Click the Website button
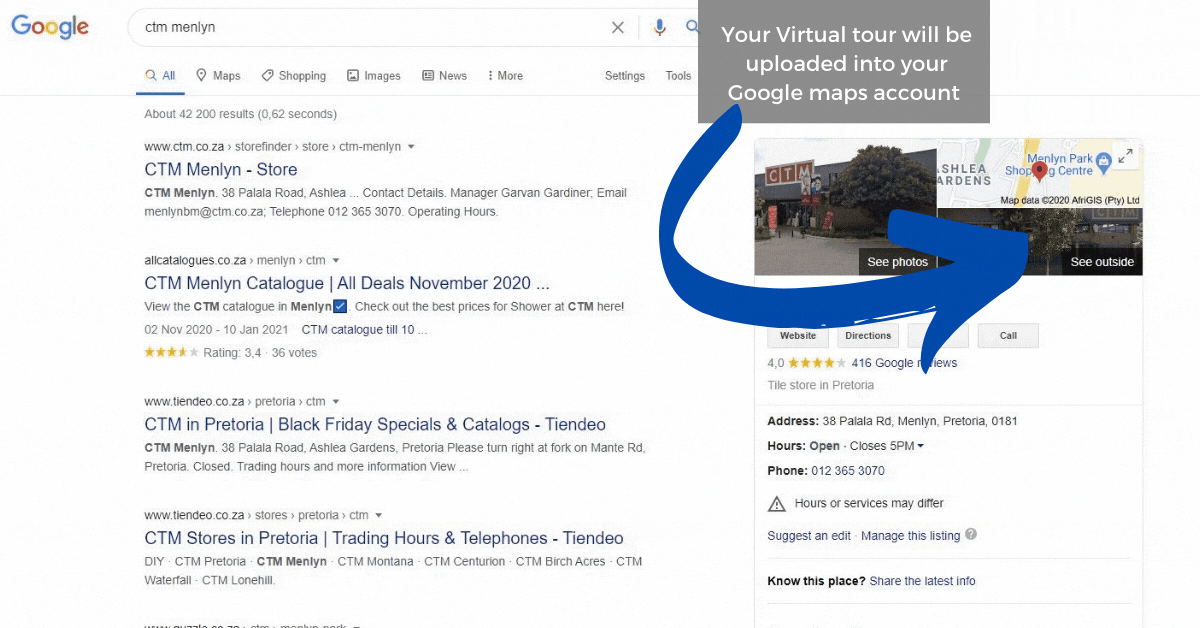 tap(798, 336)
